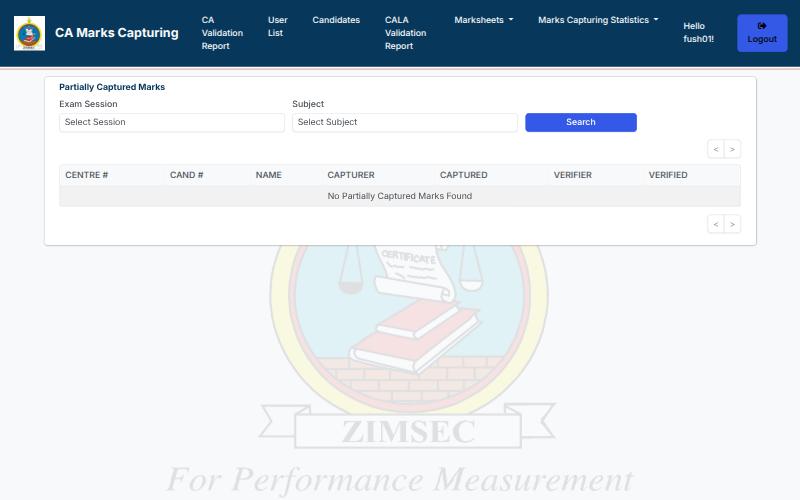Click the previous page arrow below the table
Viewport: 800px width, 500px height.
[x=716, y=224]
